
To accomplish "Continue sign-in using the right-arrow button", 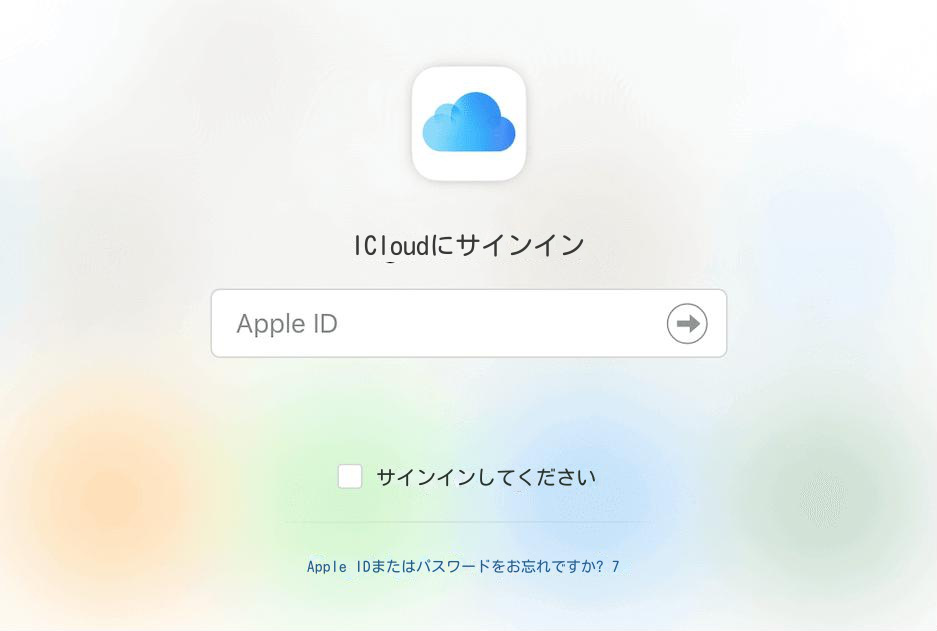I will coord(687,324).
